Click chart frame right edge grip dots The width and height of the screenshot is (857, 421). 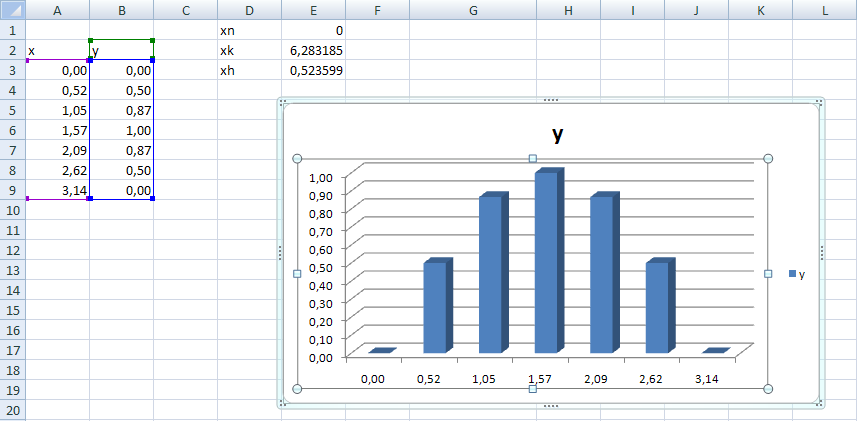[x=822, y=253]
